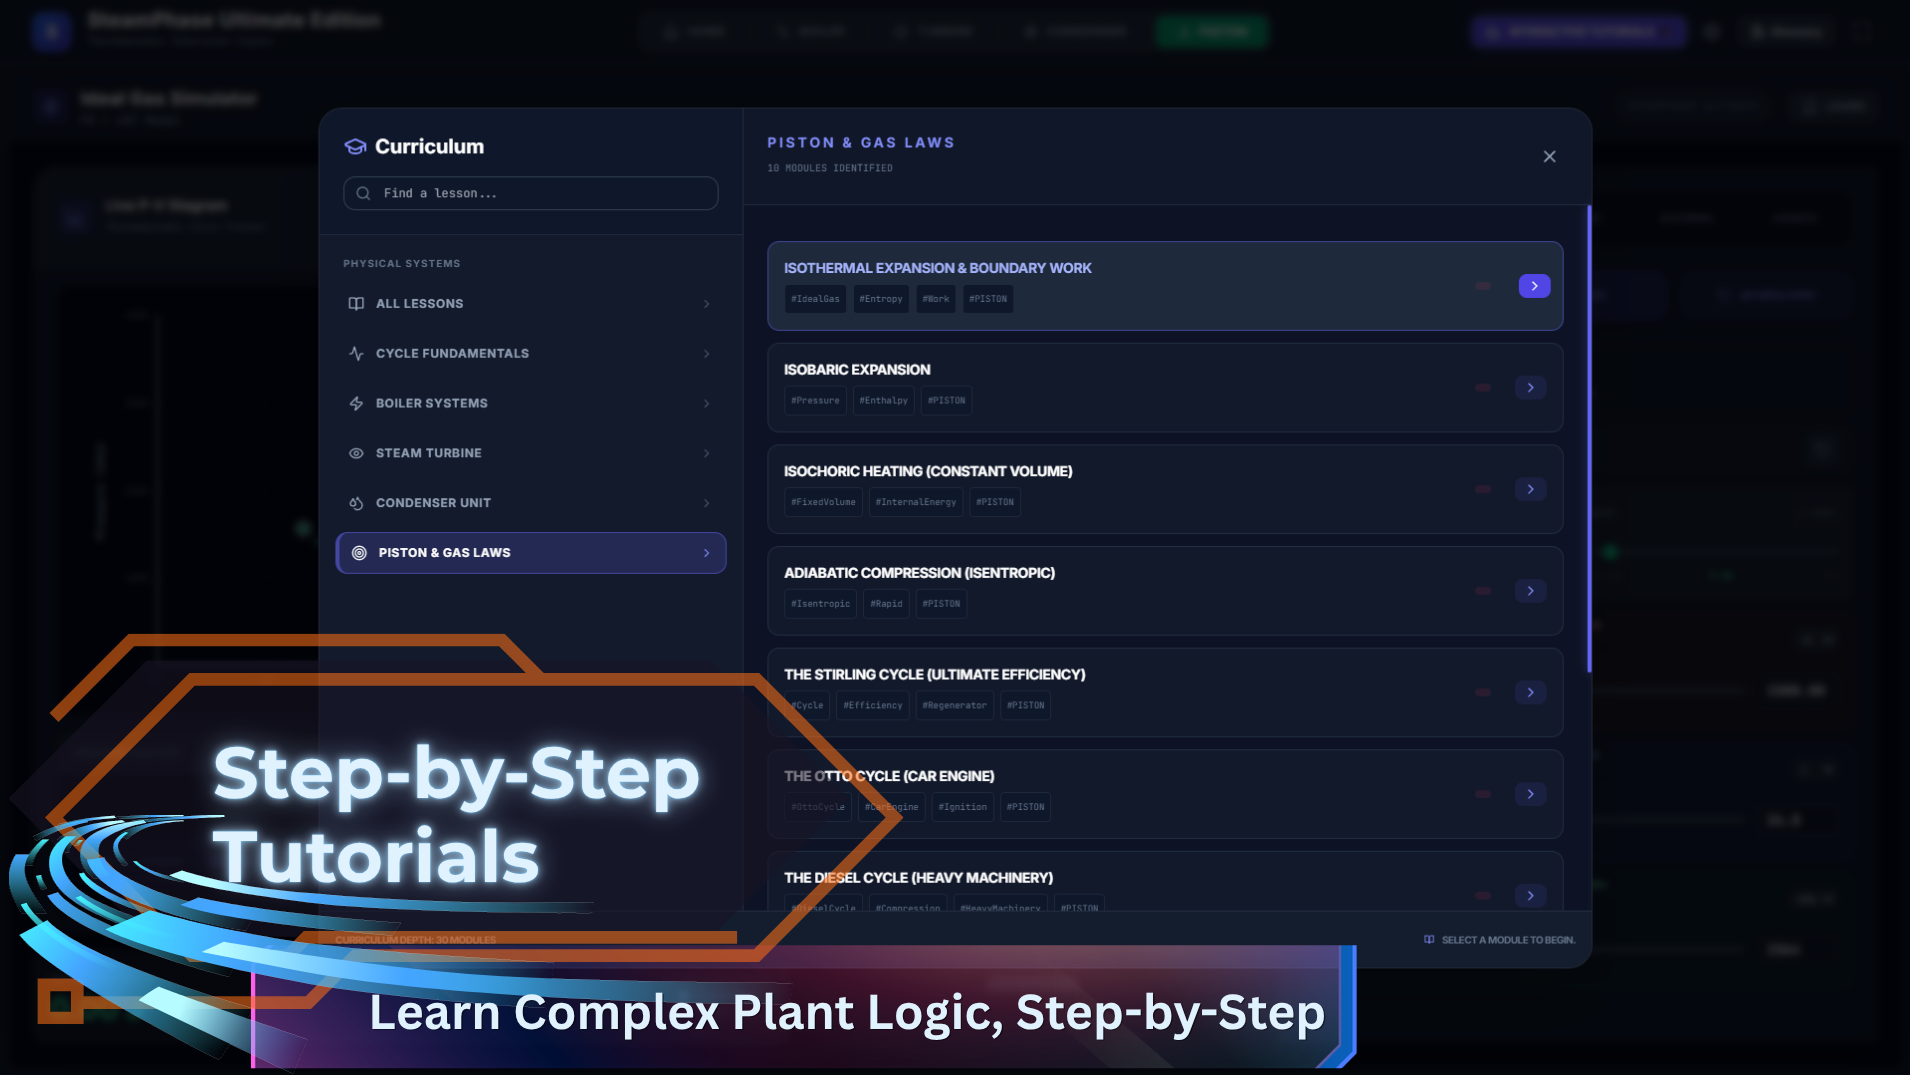Click the search magnifier icon in lesson field

click(364, 194)
